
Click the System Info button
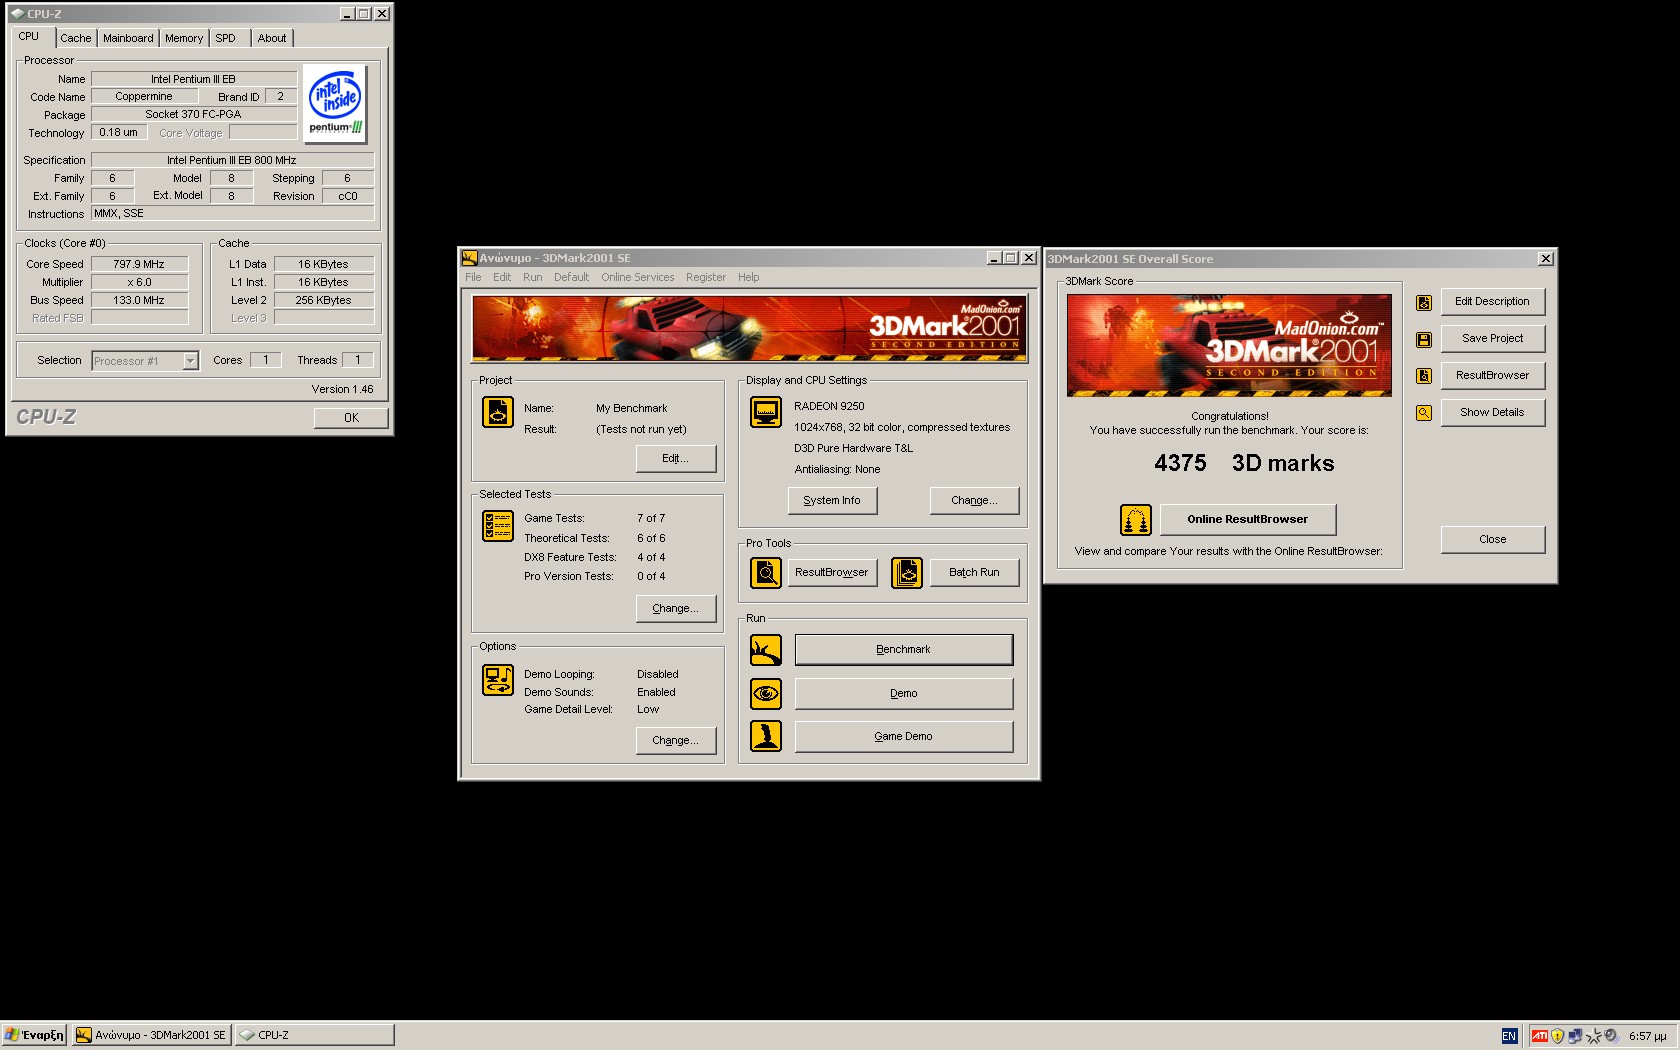pyautogui.click(x=832, y=500)
